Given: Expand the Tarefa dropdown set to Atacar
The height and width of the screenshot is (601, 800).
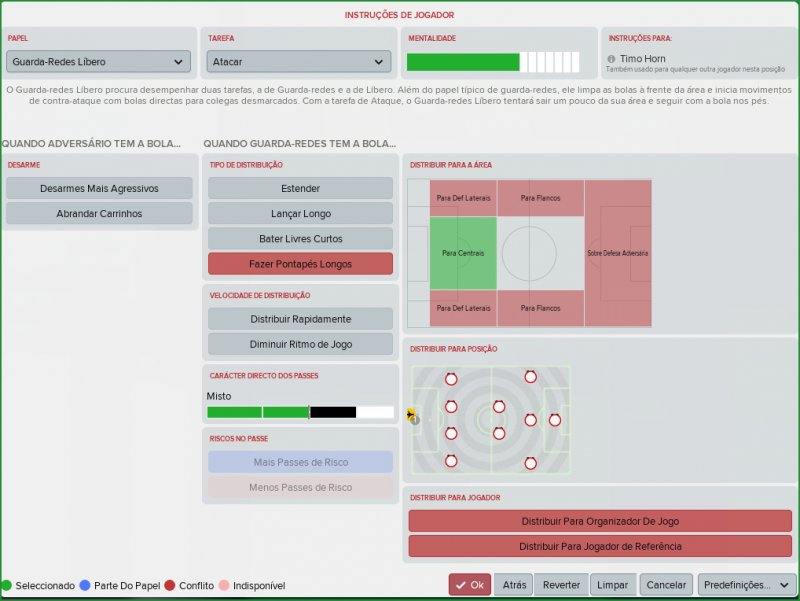Looking at the screenshot, I should (x=298, y=62).
